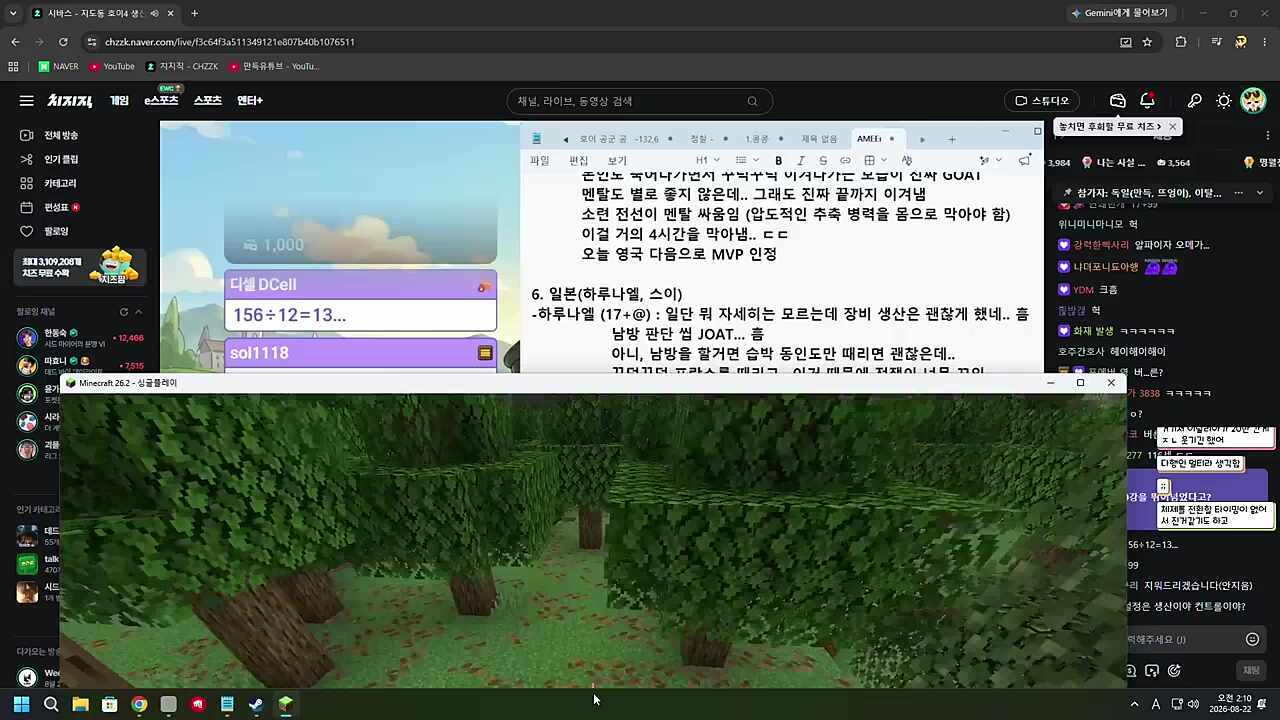1280x720 pixels.
Task: Open the cheese wallet icon in header
Action: (x=1118, y=101)
